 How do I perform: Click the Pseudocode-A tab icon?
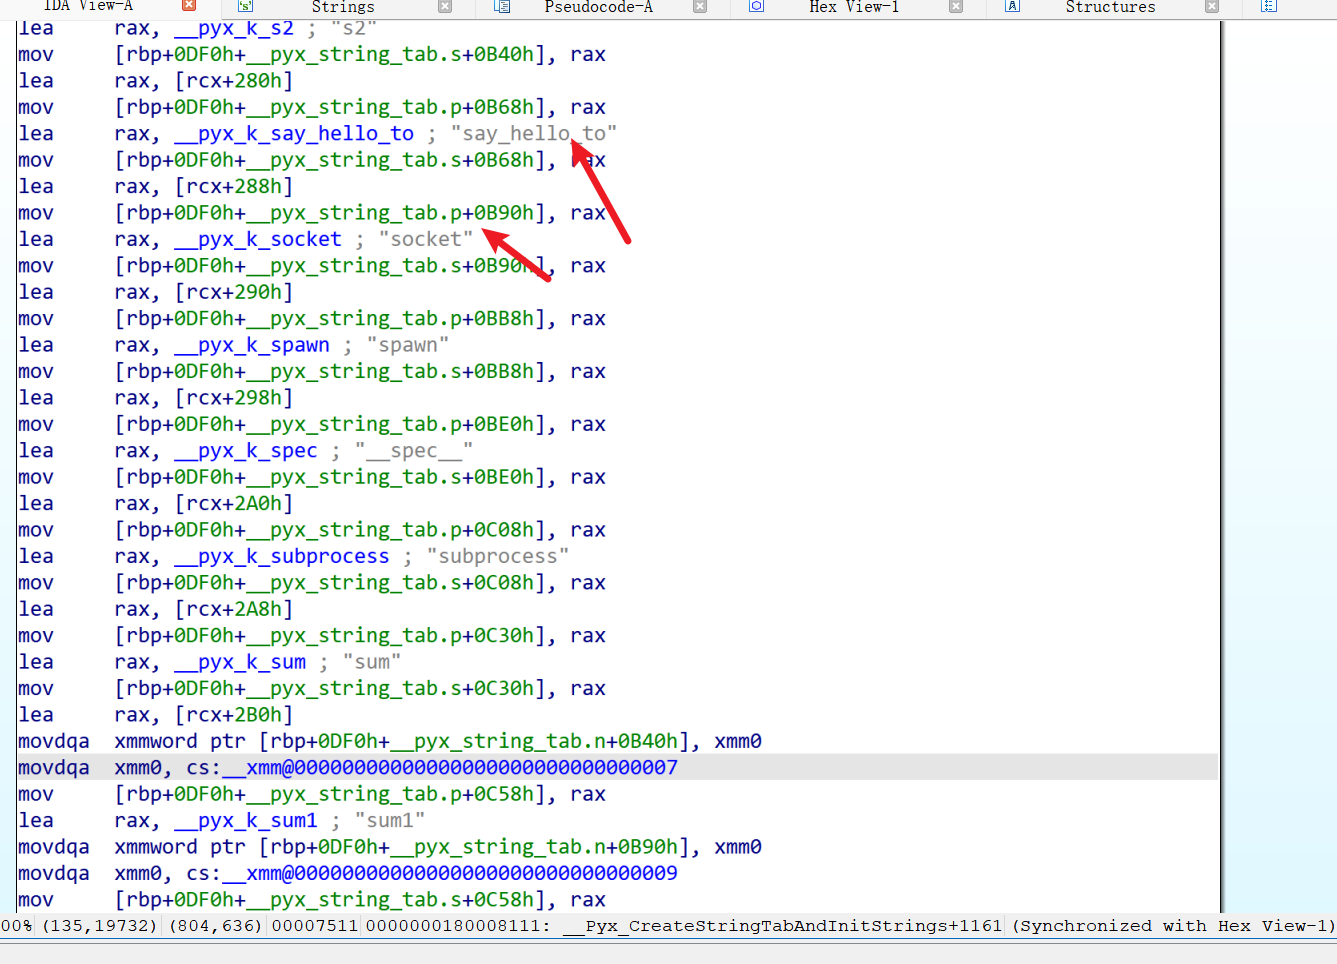(x=502, y=6)
